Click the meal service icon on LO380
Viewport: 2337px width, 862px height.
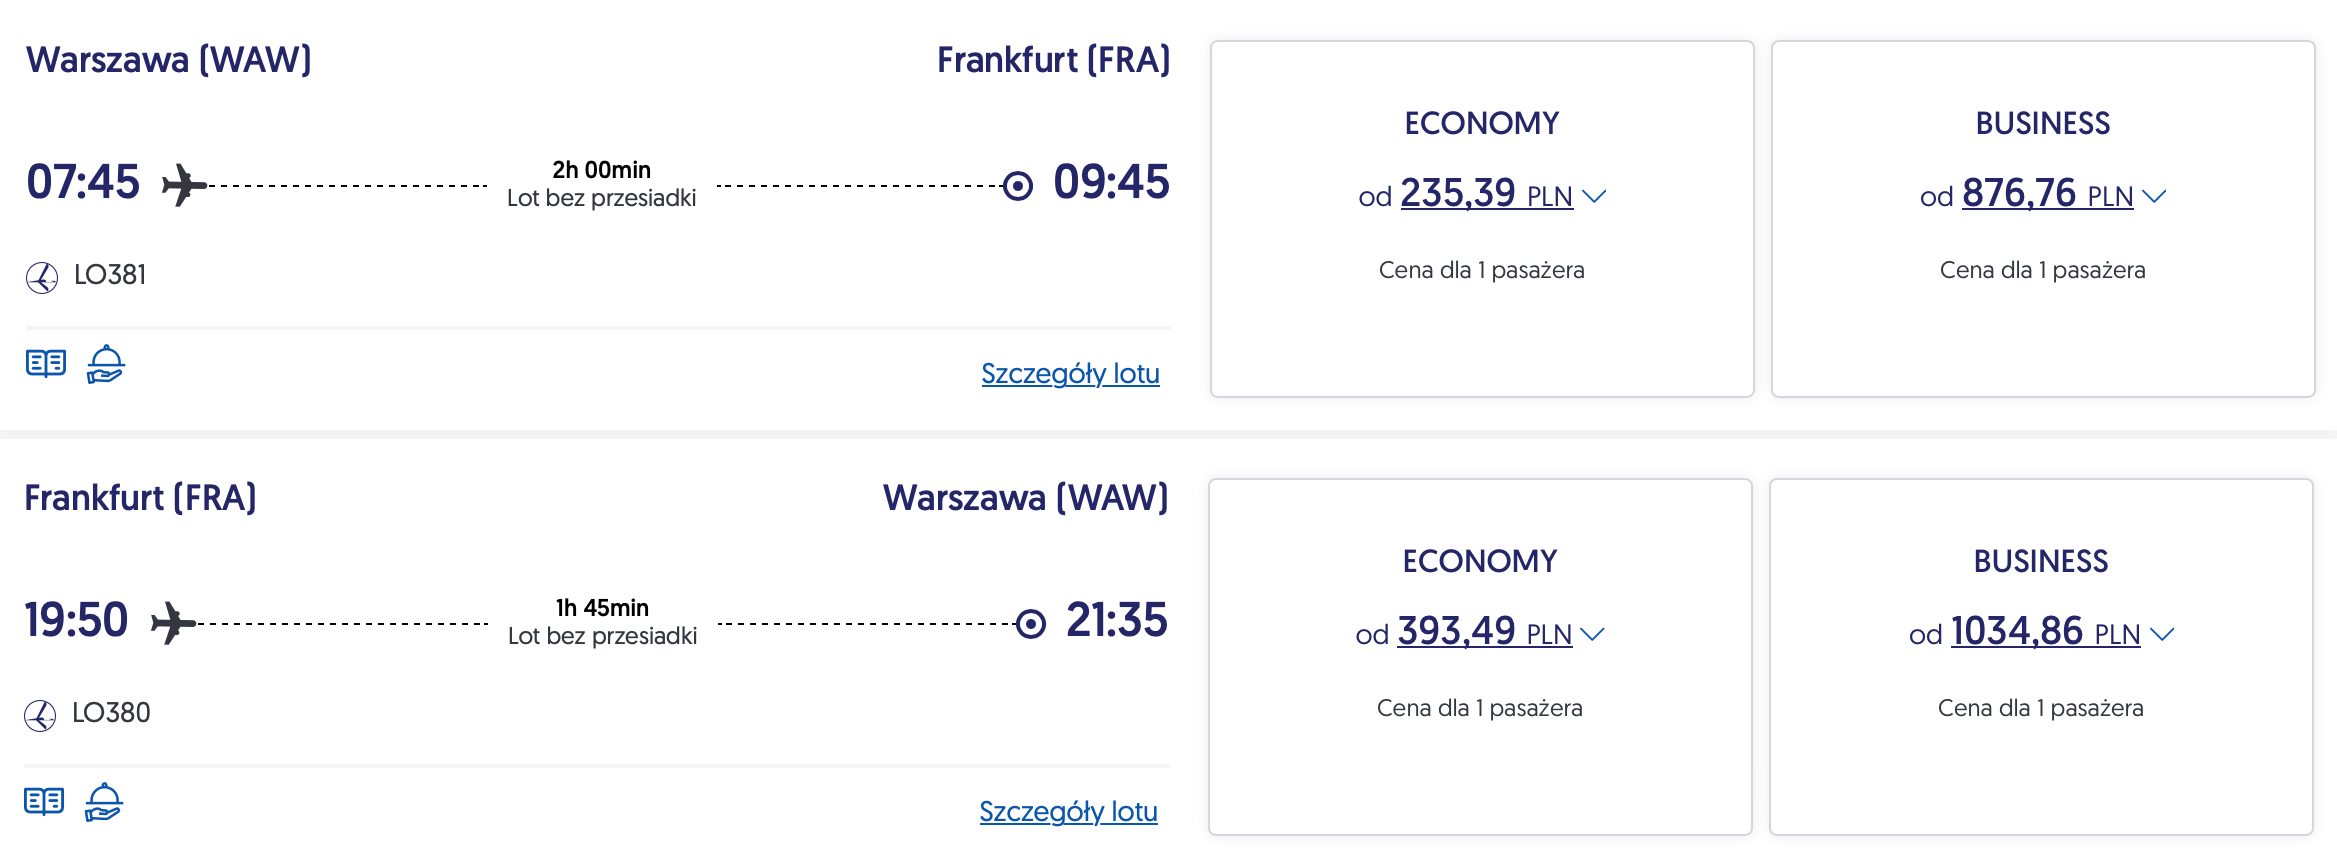pos(103,802)
